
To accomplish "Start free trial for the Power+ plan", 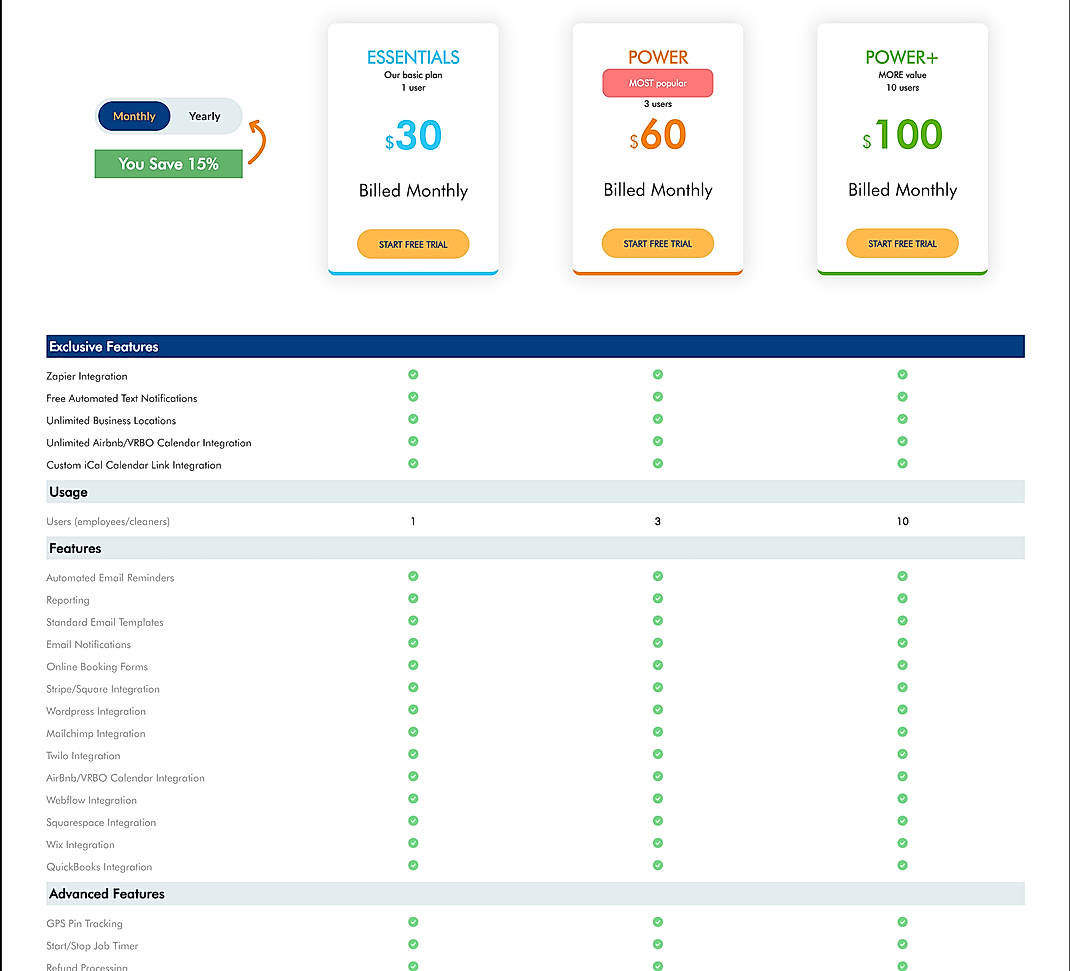I will [902, 243].
